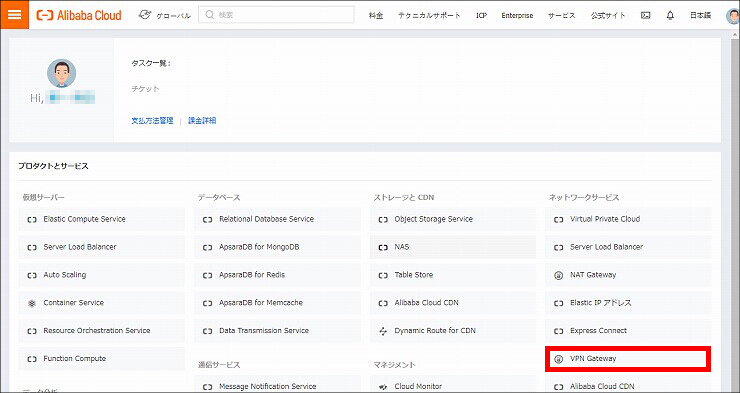This screenshot has width=740, height=393.
Task: Open the notifications bell
Action: (670, 15)
